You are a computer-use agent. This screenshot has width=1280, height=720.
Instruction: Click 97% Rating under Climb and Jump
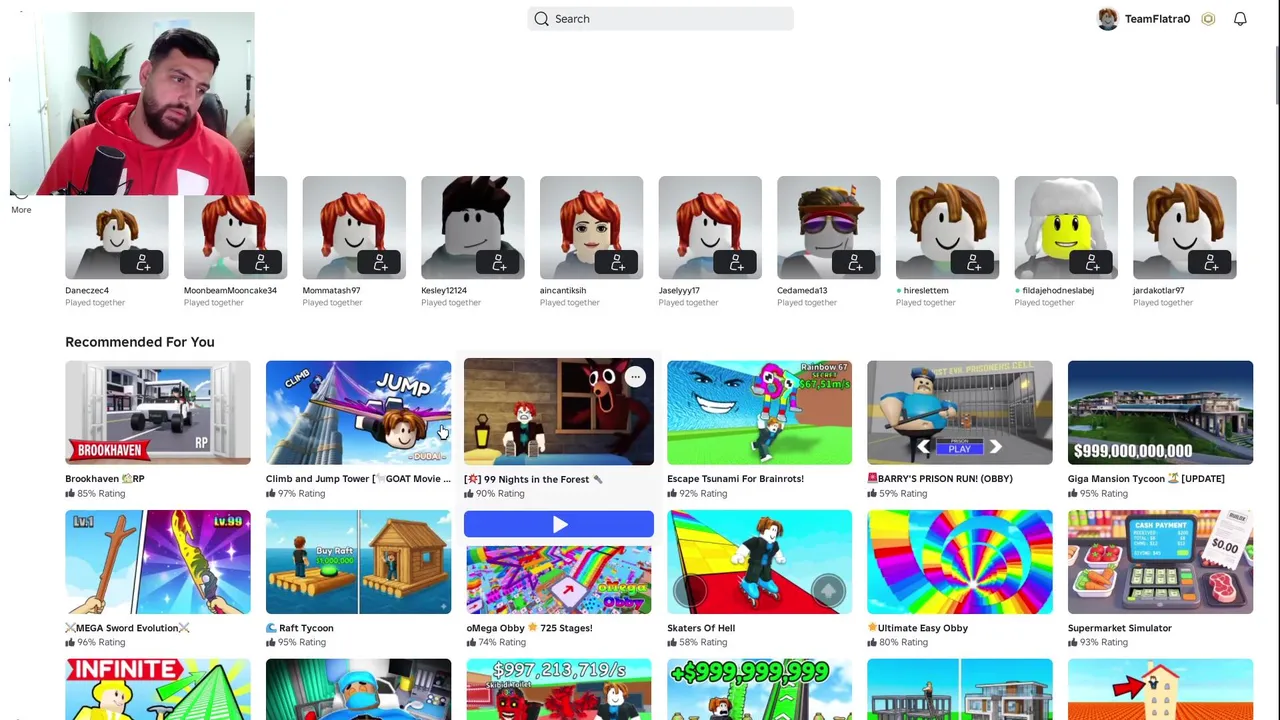[295, 493]
